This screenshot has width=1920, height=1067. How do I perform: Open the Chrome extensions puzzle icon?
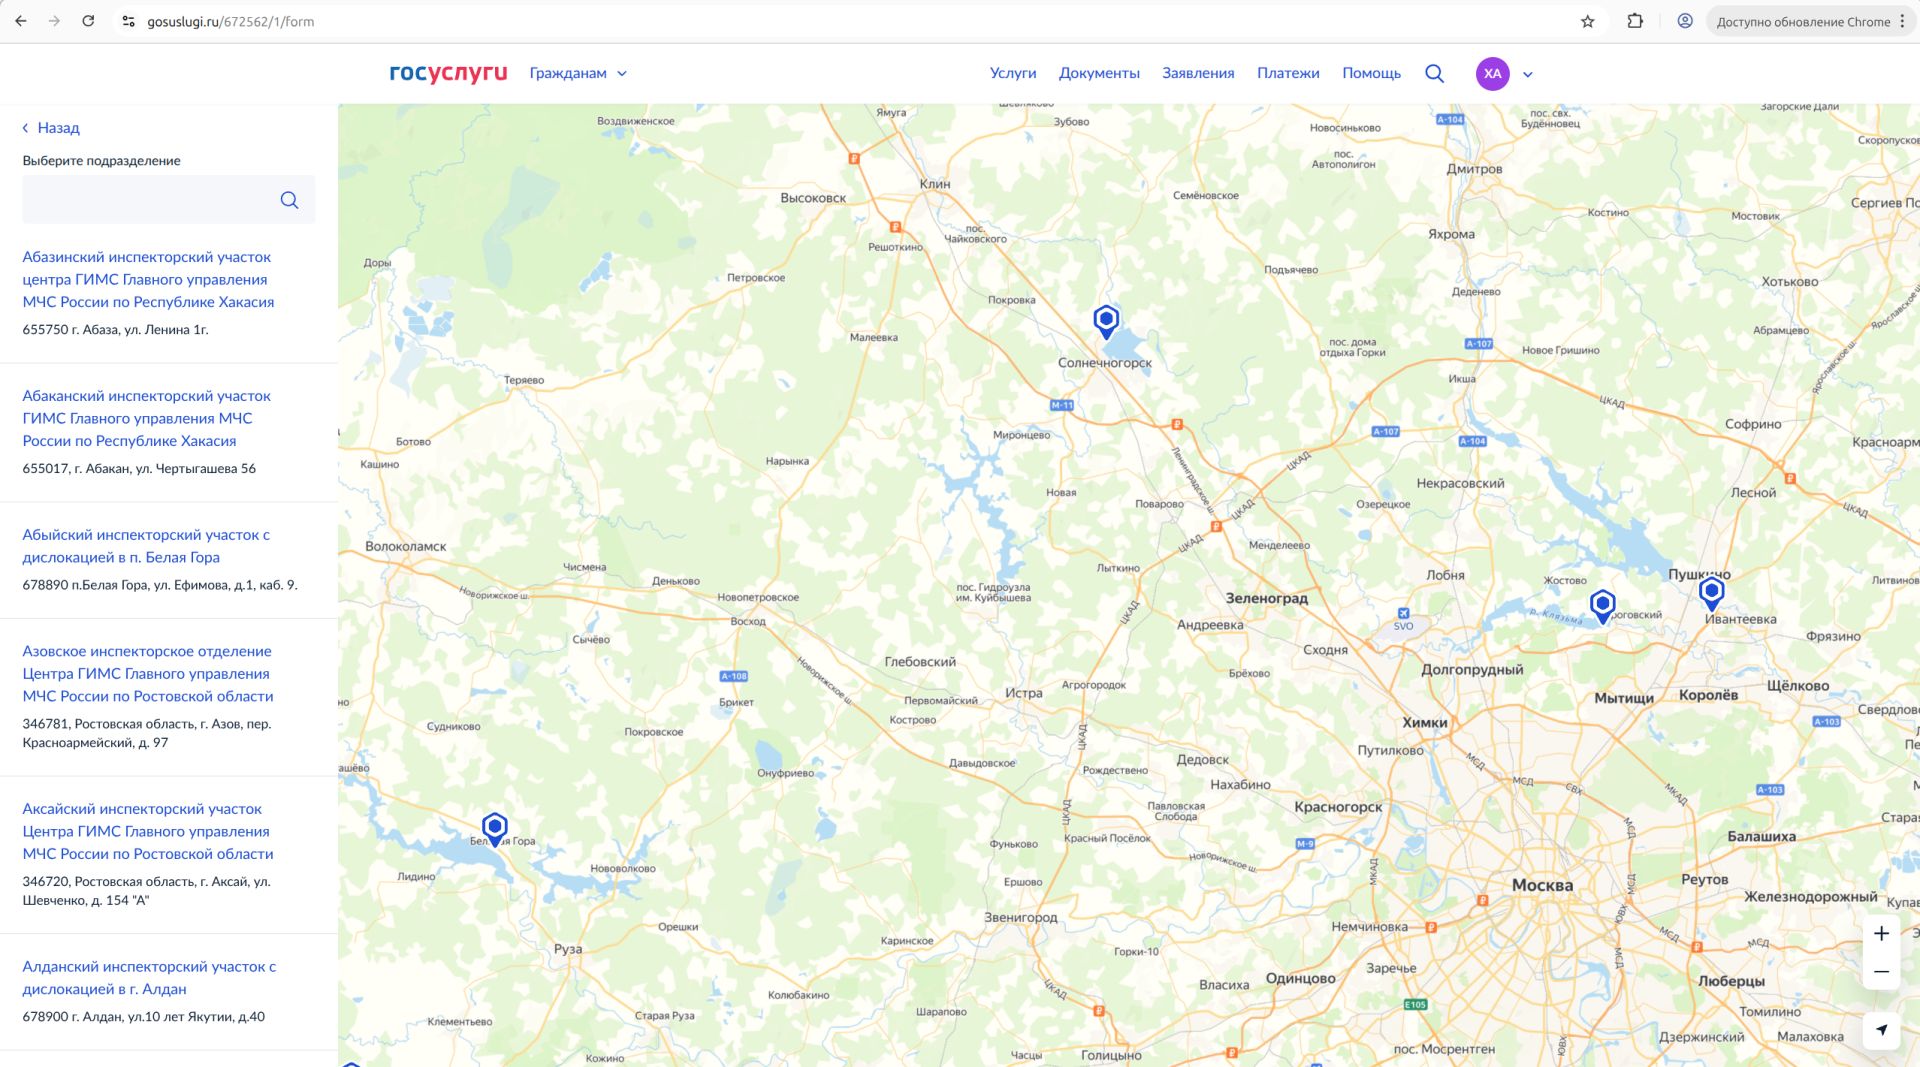click(1635, 21)
